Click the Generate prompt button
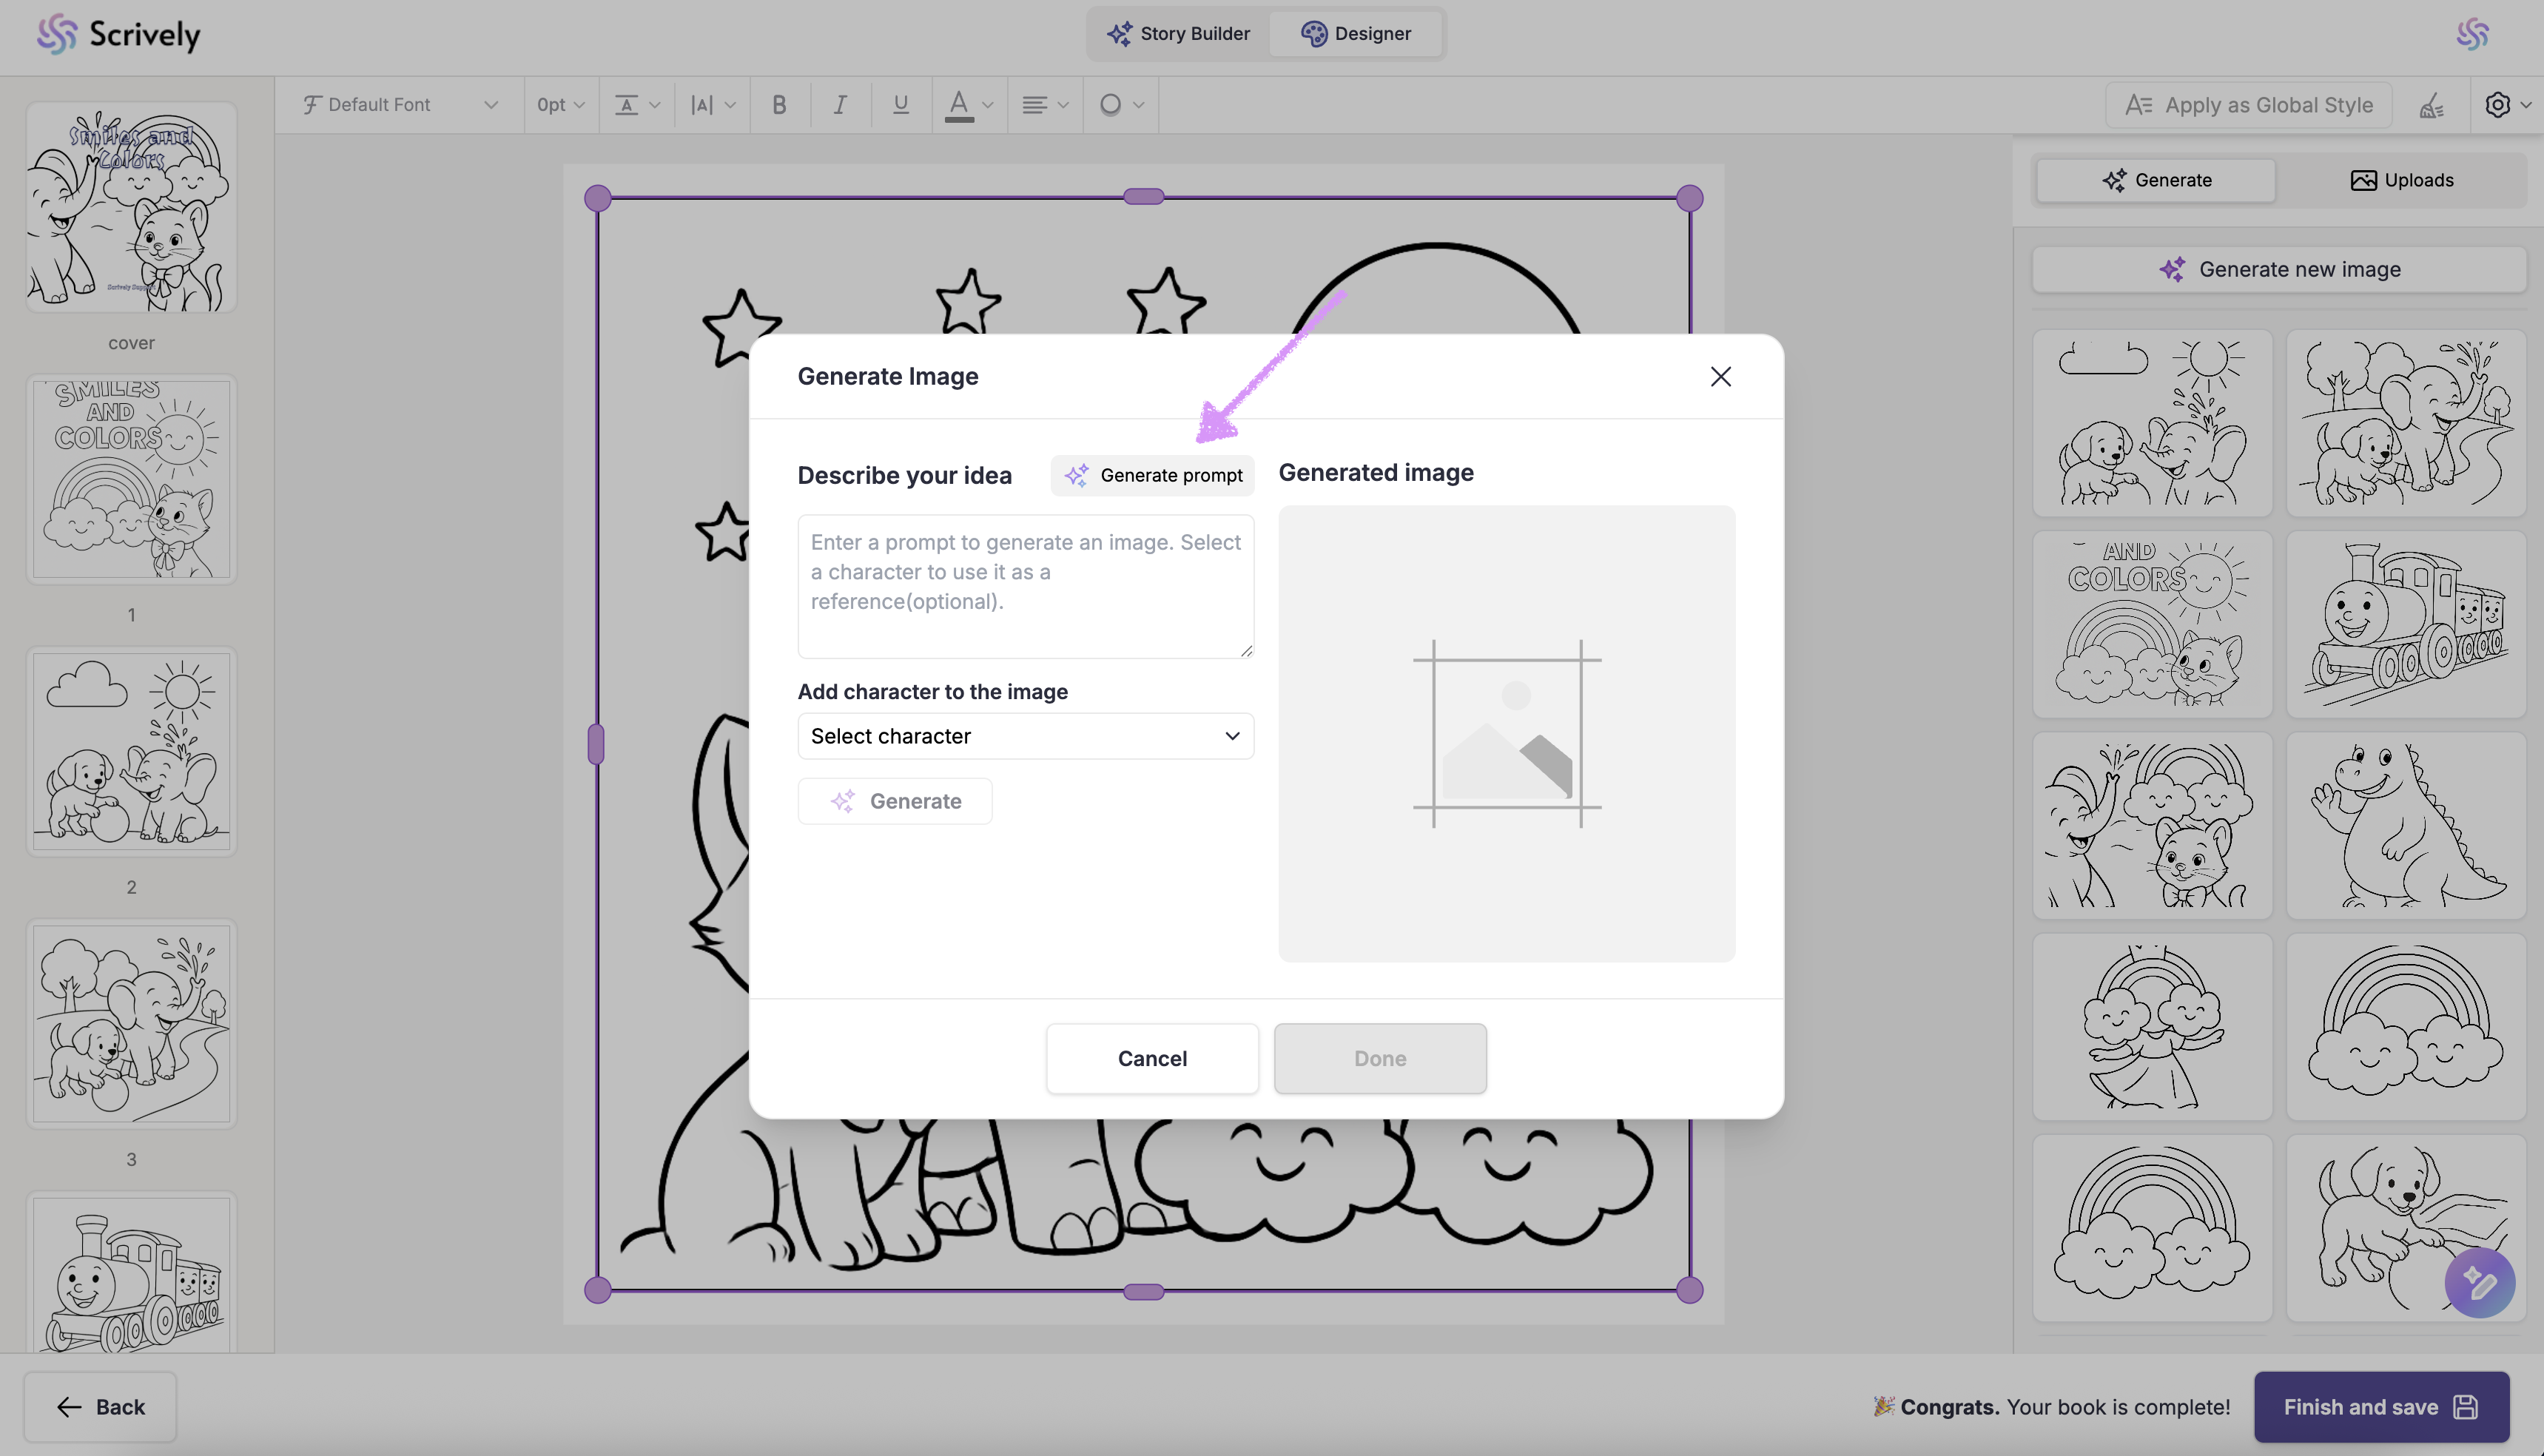This screenshot has width=2544, height=1456. click(1153, 475)
